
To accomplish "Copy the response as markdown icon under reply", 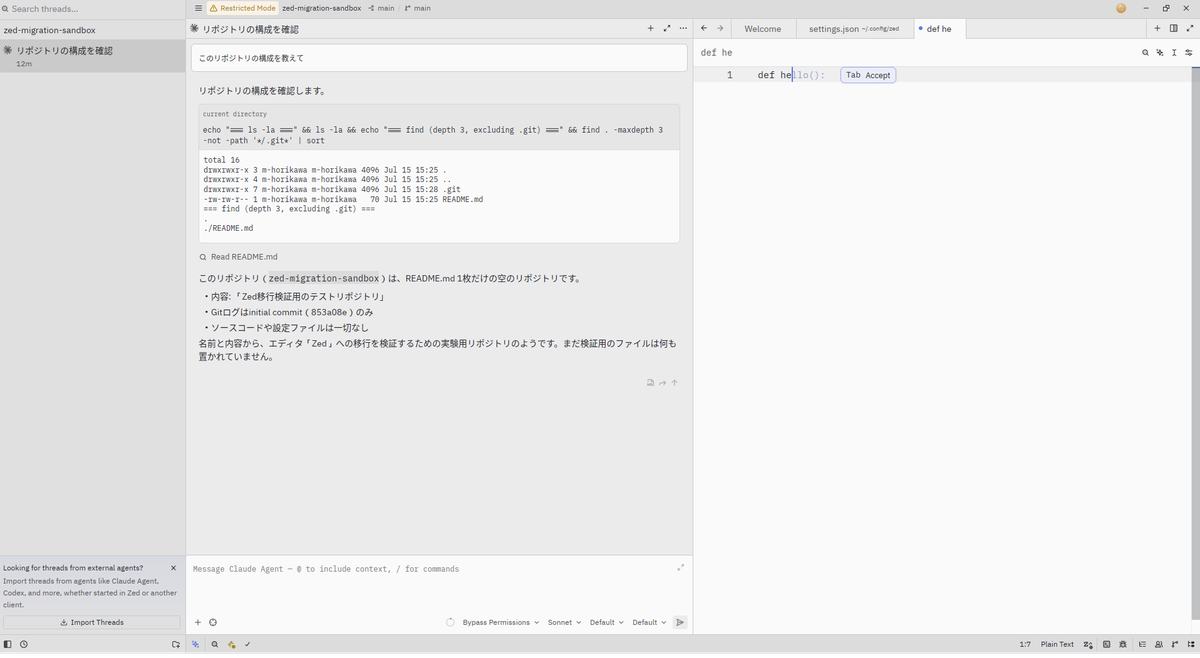I will pyautogui.click(x=650, y=382).
